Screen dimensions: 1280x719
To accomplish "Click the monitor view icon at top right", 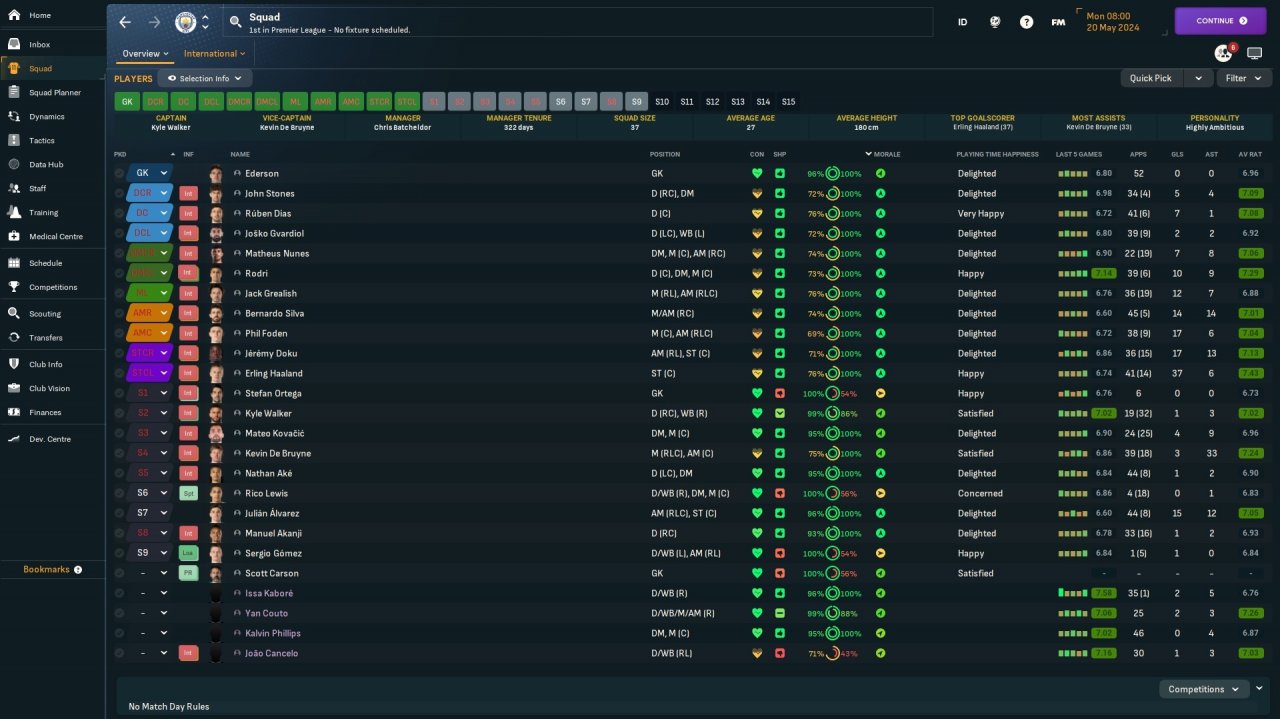I will pyautogui.click(x=1254, y=53).
